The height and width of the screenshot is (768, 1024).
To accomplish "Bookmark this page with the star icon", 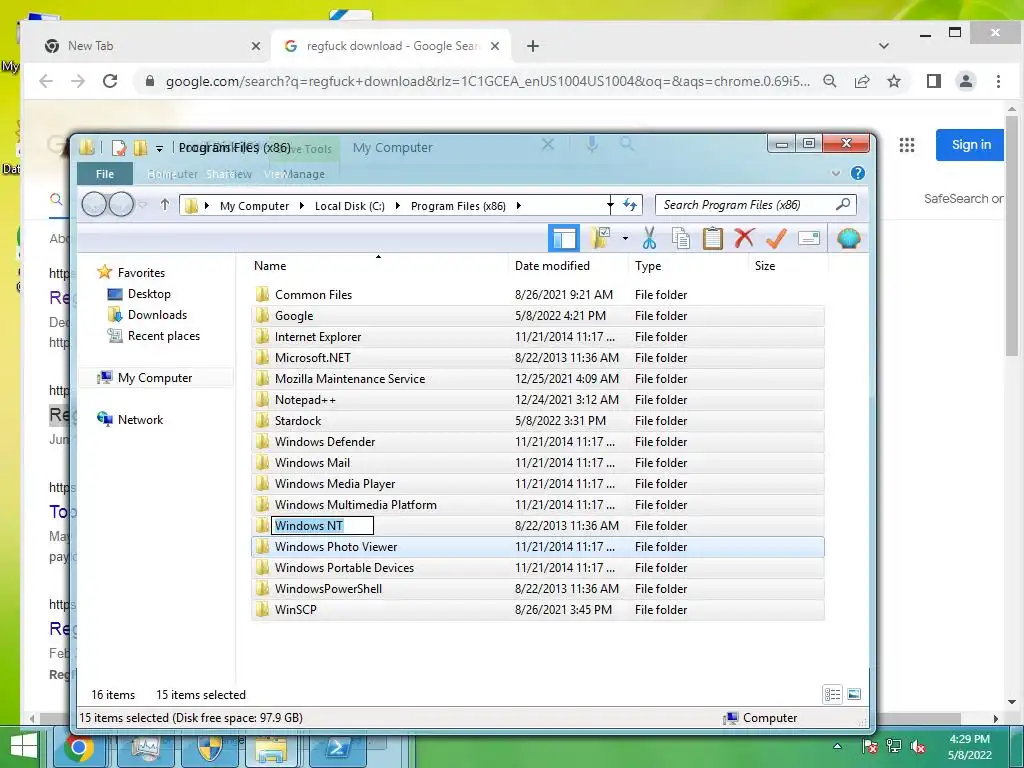I will click(x=894, y=81).
